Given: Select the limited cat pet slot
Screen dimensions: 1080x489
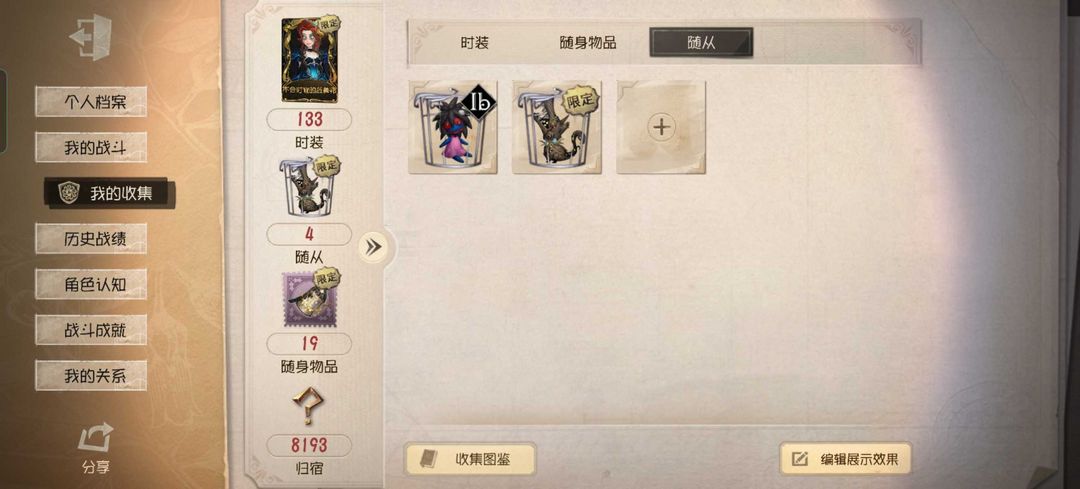Looking at the screenshot, I should [x=557, y=127].
